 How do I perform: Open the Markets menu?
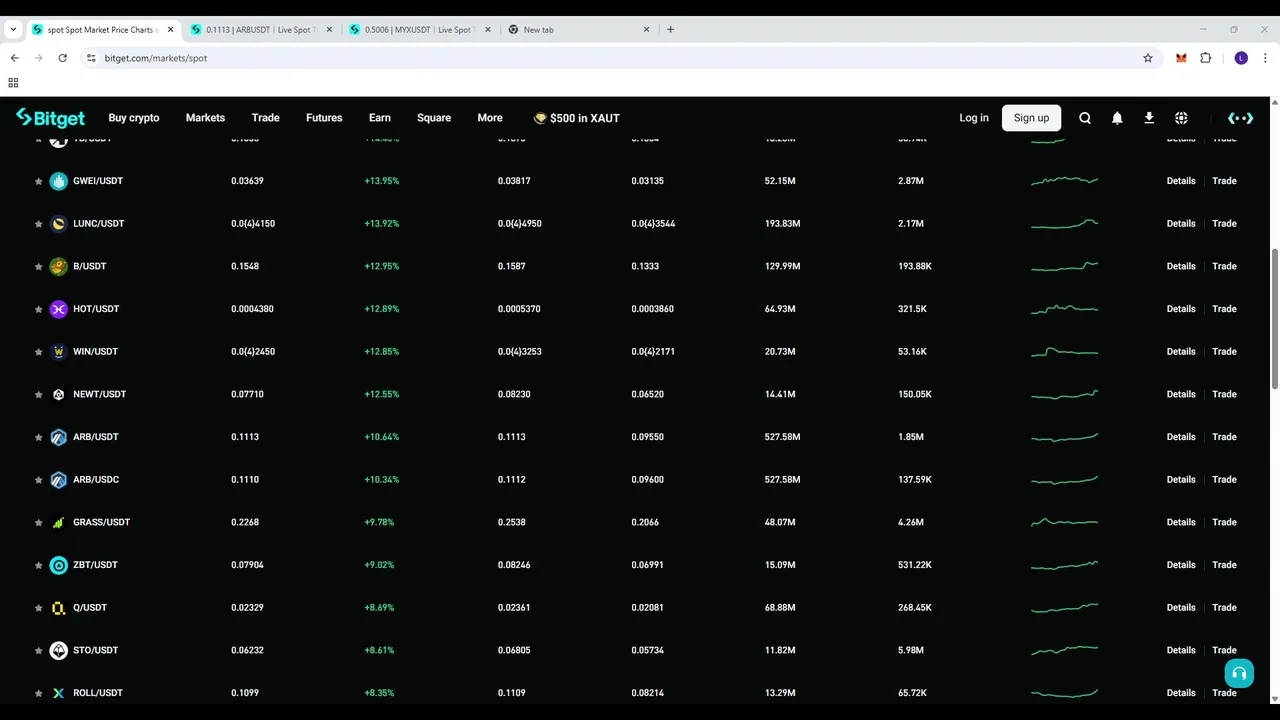click(205, 118)
